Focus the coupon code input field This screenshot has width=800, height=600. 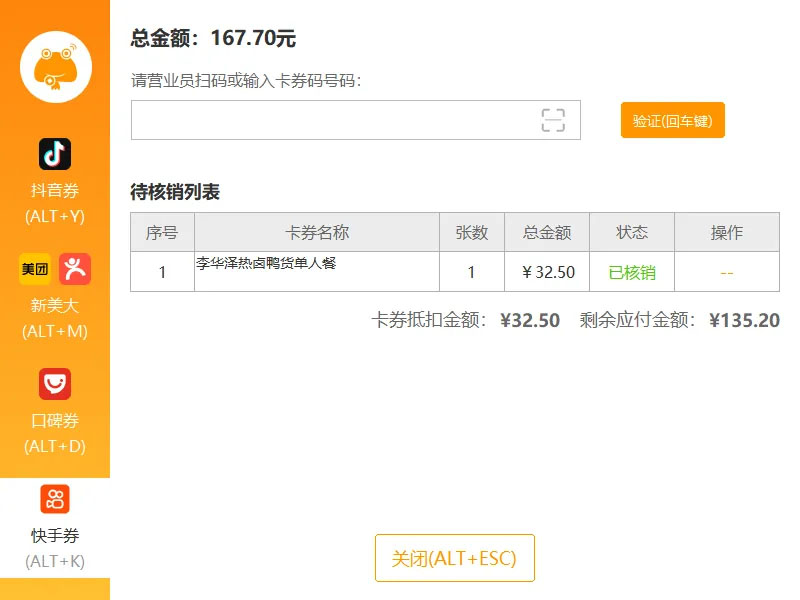pos(356,120)
